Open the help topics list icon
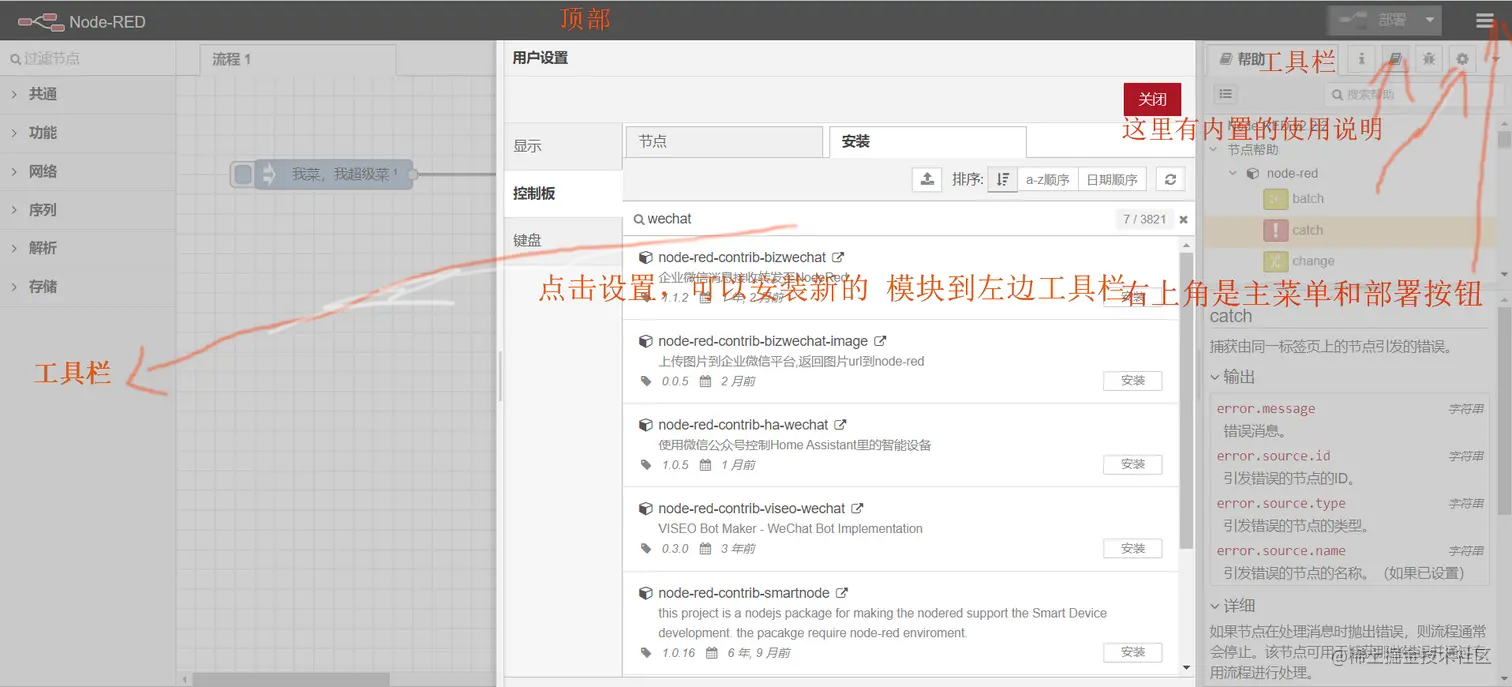Viewport: 1512px width, 687px height. coord(1225,94)
